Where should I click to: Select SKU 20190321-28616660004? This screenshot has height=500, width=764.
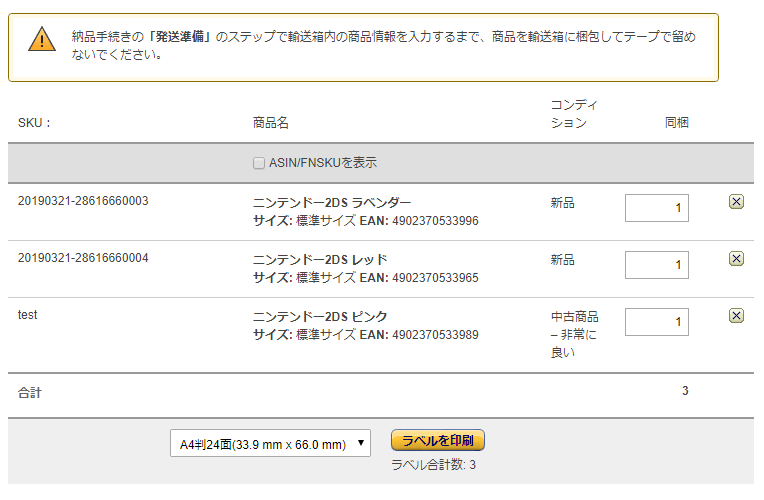click(x=83, y=258)
